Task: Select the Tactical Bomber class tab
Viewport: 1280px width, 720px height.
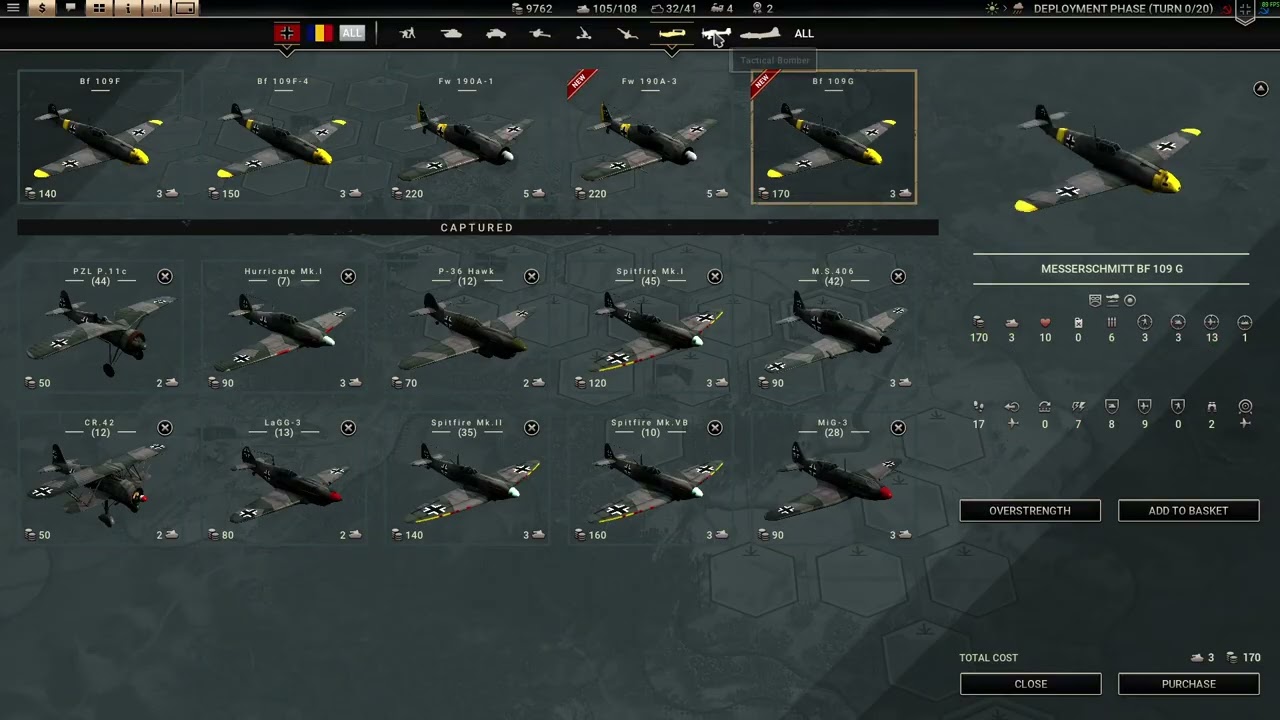Action: 716,34
